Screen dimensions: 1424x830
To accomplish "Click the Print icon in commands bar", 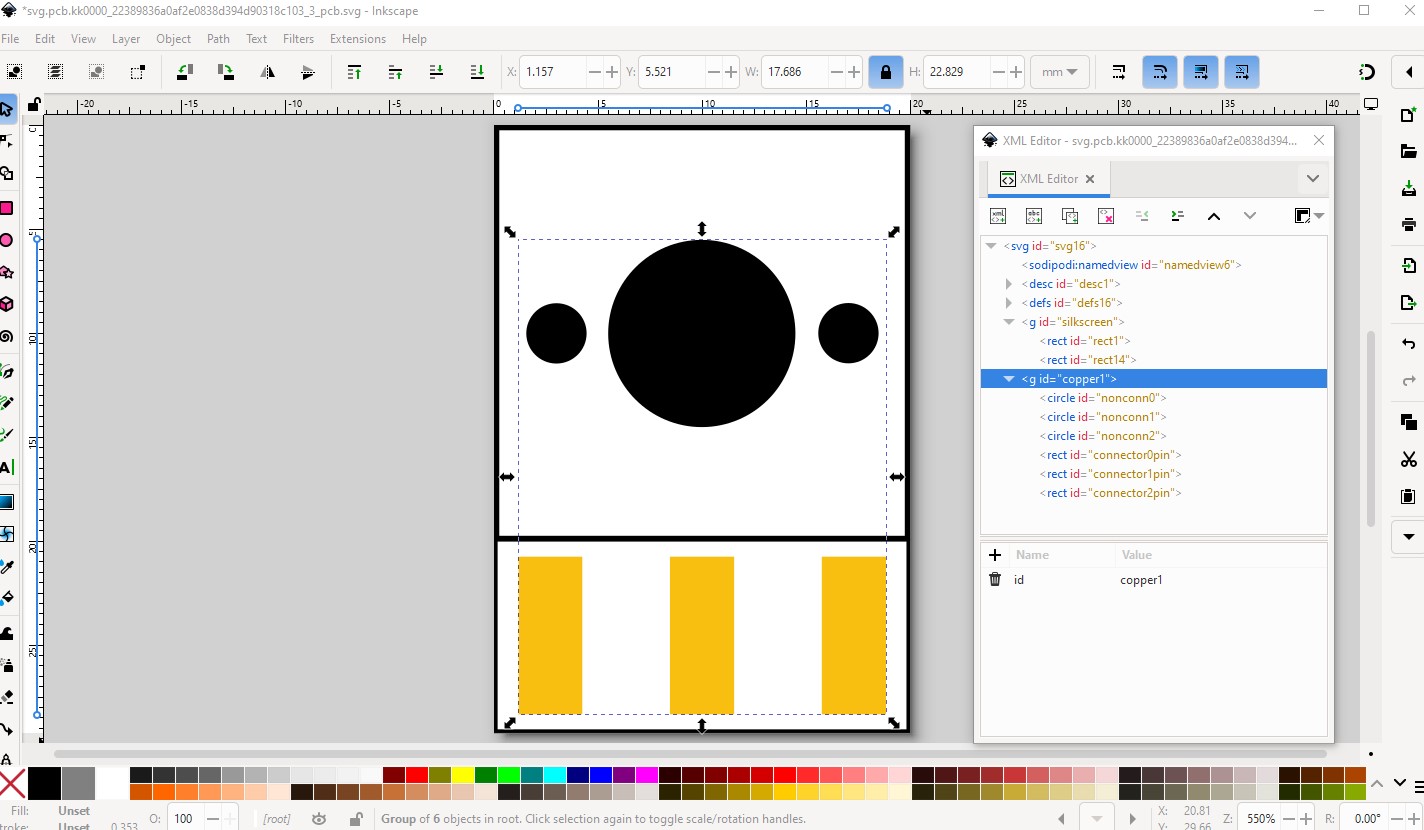I will coord(1408,224).
